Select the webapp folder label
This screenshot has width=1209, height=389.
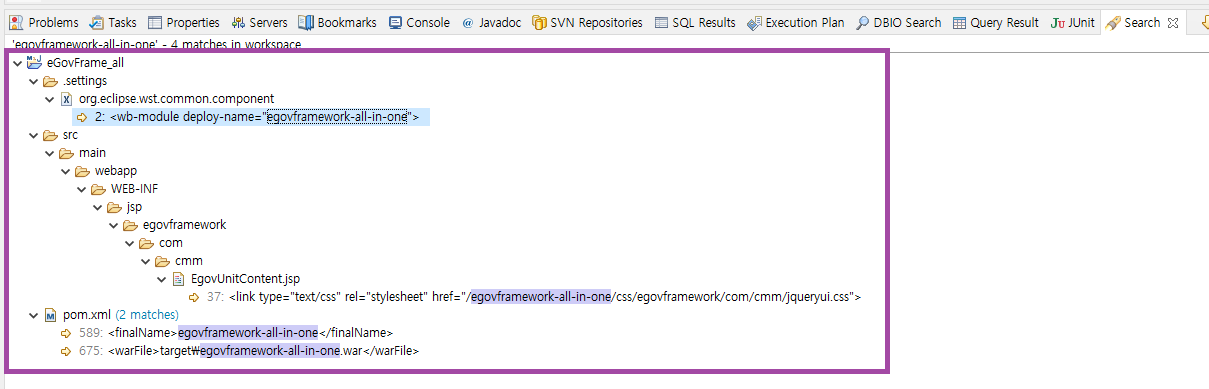116,171
